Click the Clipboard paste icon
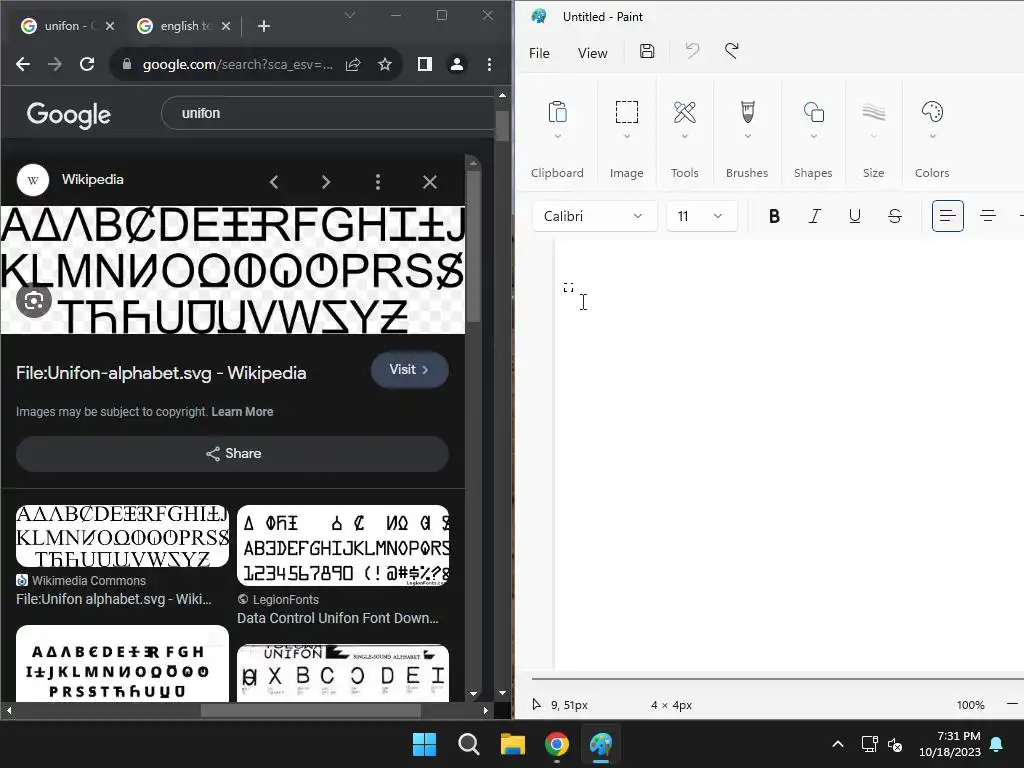Viewport: 1024px width, 768px height. [x=557, y=112]
